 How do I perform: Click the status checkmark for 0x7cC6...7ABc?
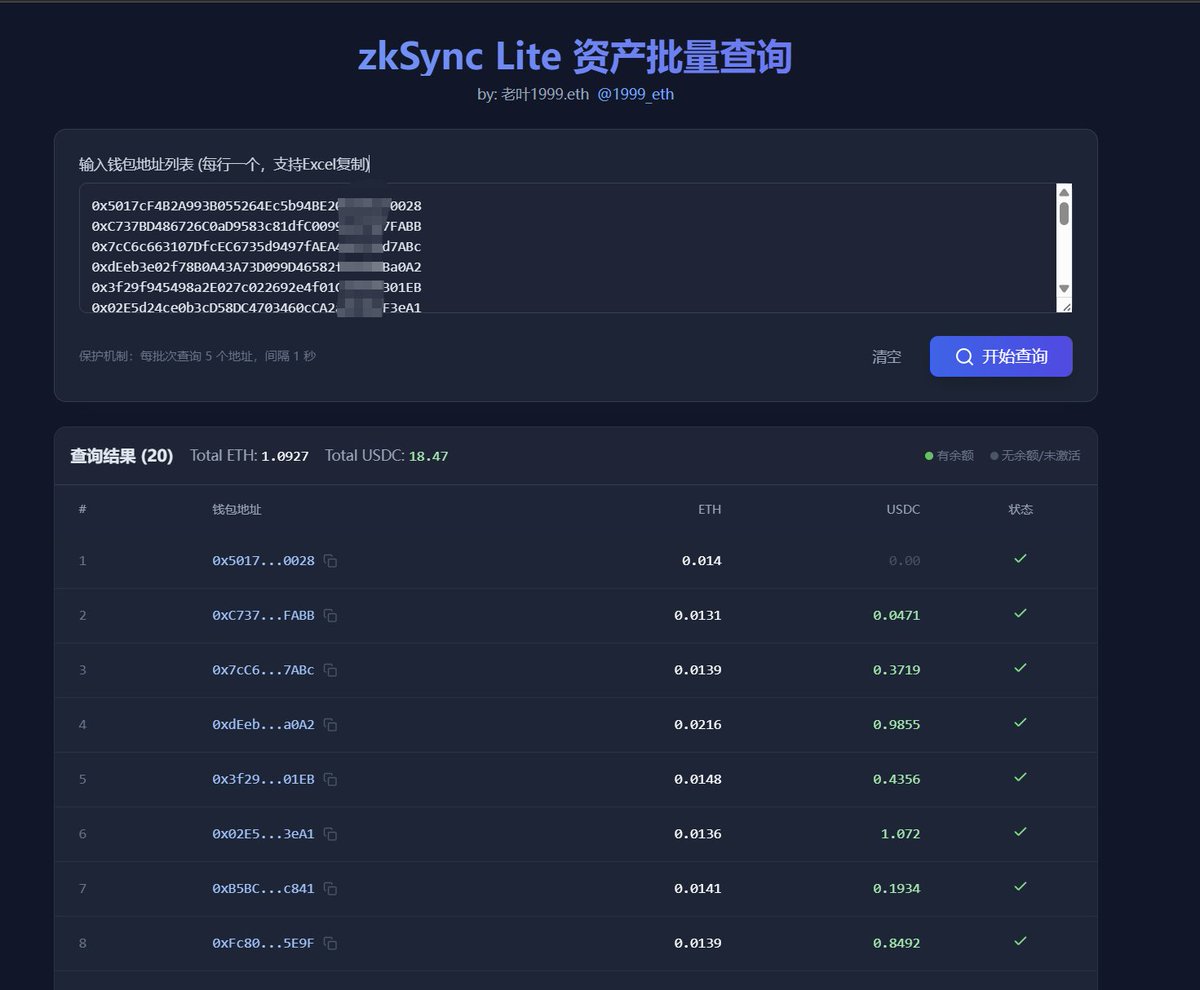point(1020,668)
